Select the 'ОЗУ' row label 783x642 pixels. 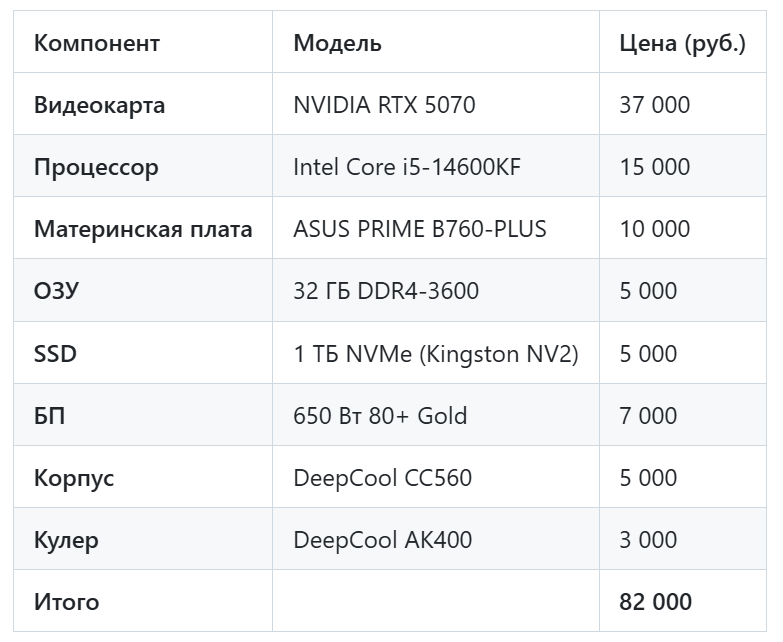click(x=56, y=291)
